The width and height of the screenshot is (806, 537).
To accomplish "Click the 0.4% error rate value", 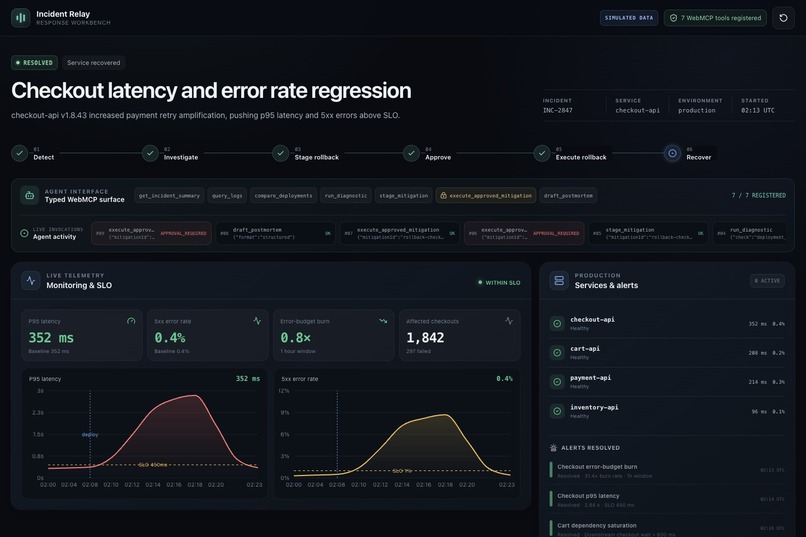I will tap(170, 338).
